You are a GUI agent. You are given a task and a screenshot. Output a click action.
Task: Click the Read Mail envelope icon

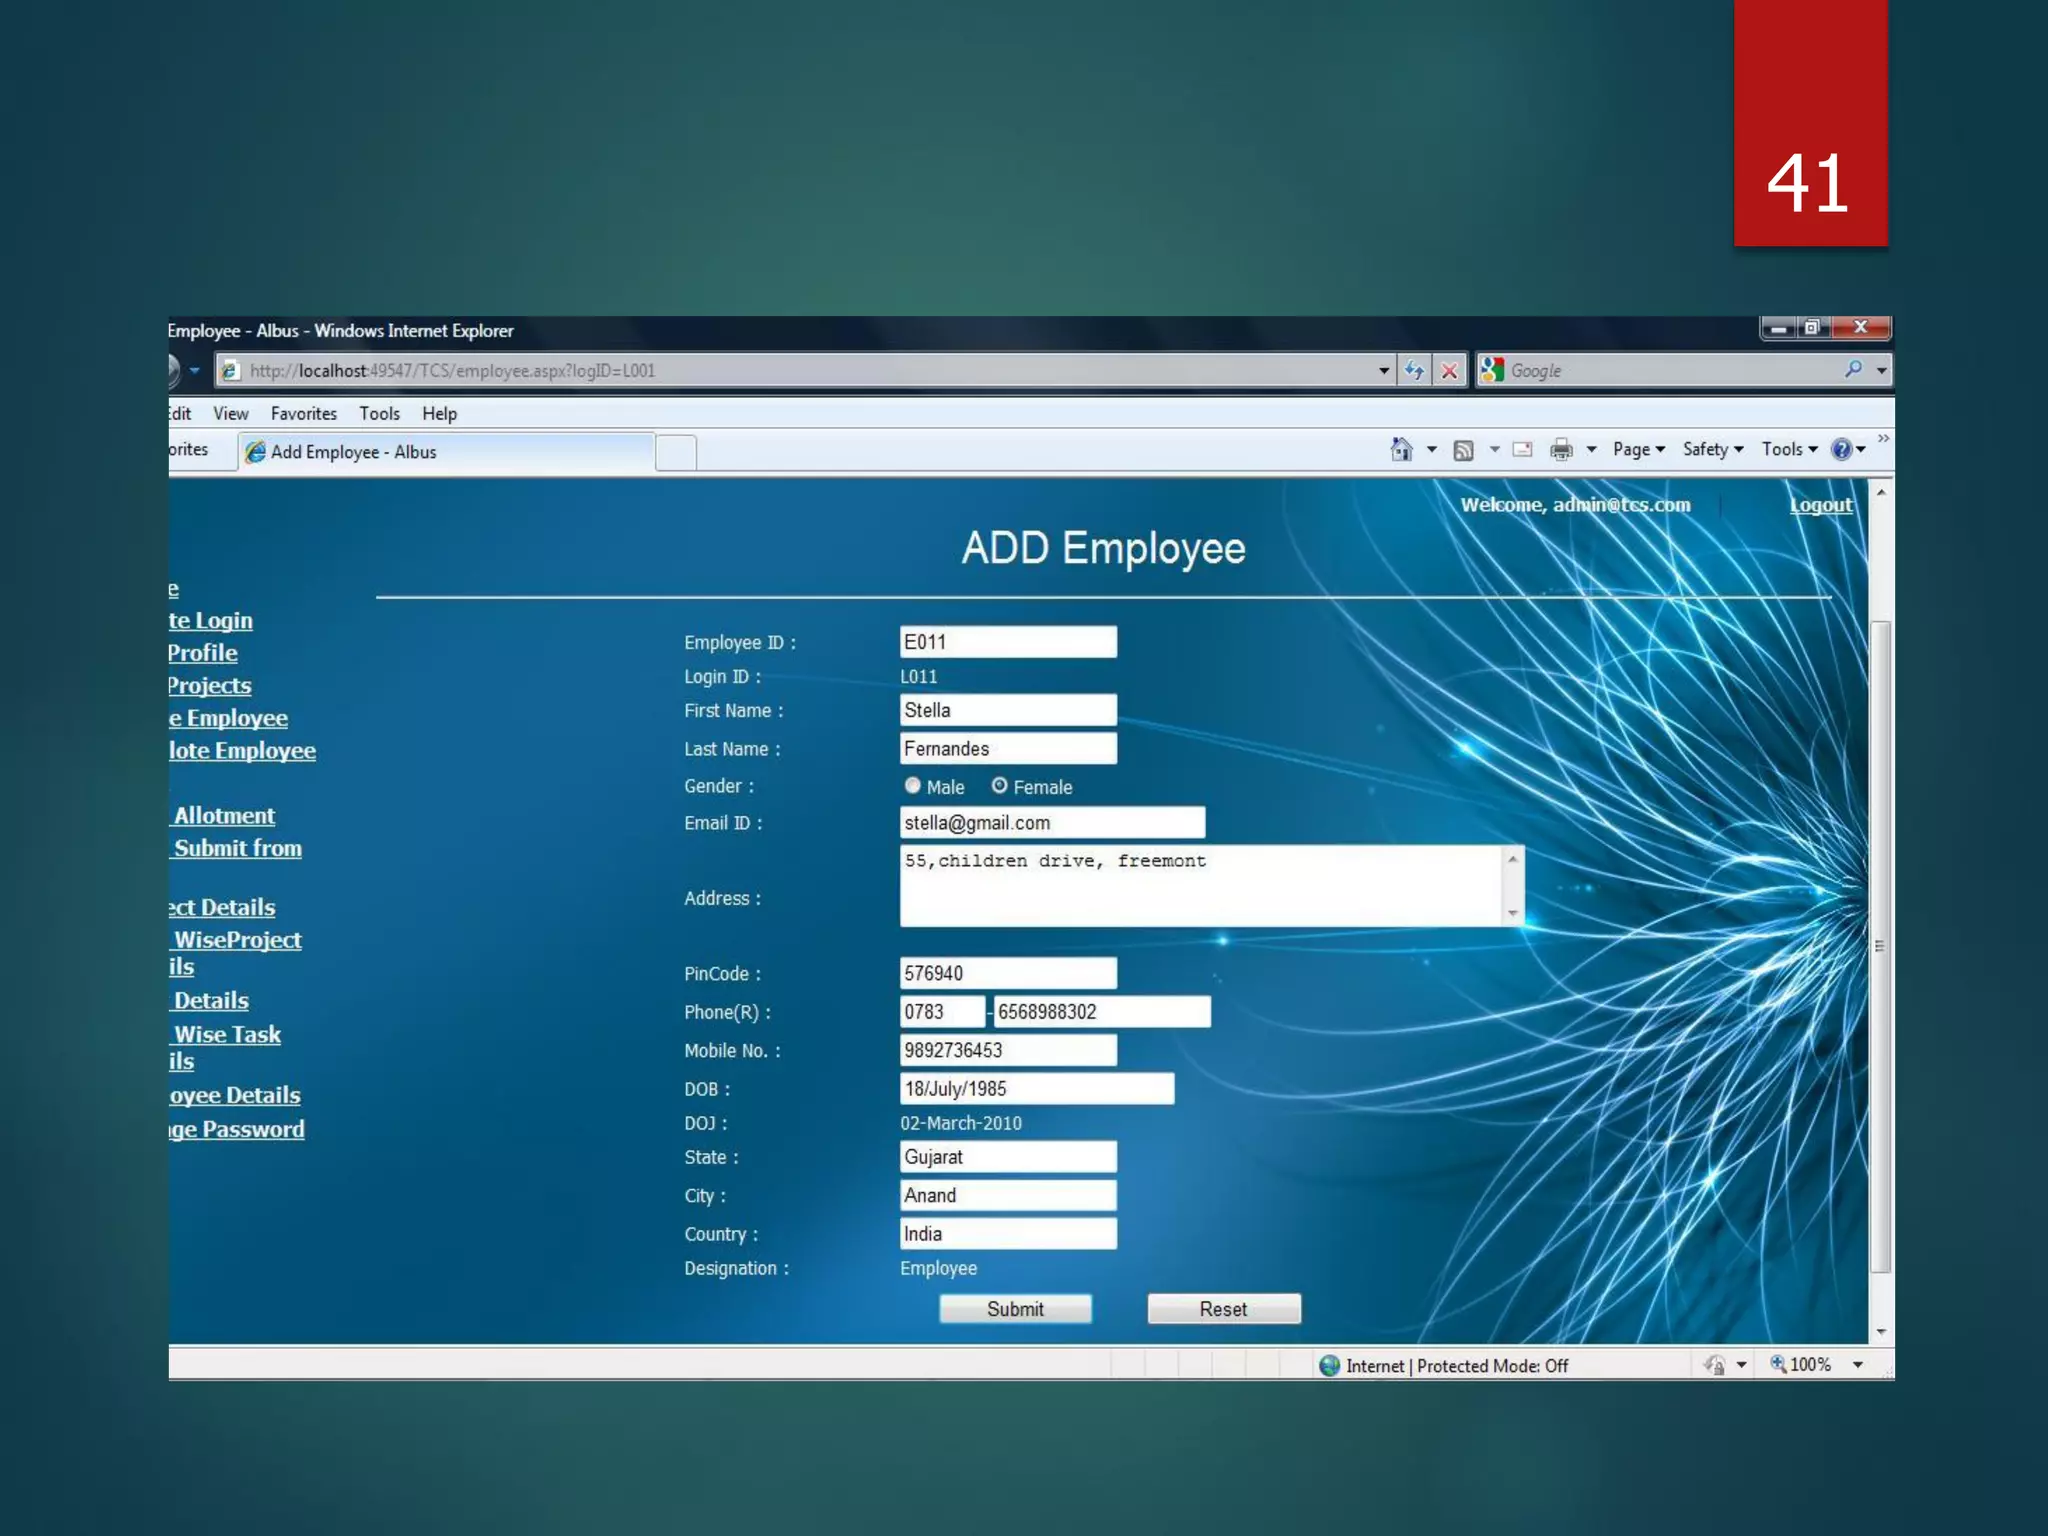[1522, 450]
